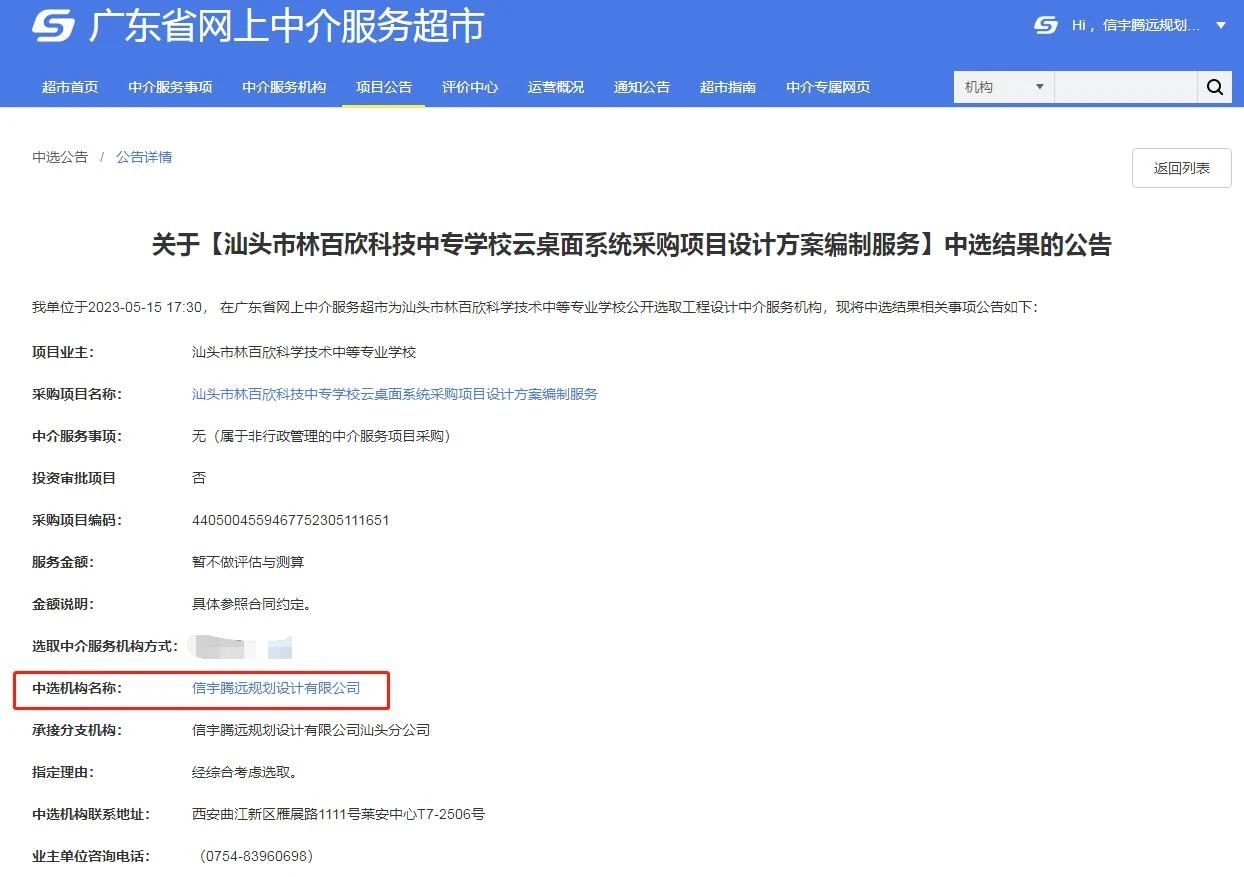The height and width of the screenshot is (877, 1244).
Task: Open 运营概况
Action: click(x=555, y=87)
